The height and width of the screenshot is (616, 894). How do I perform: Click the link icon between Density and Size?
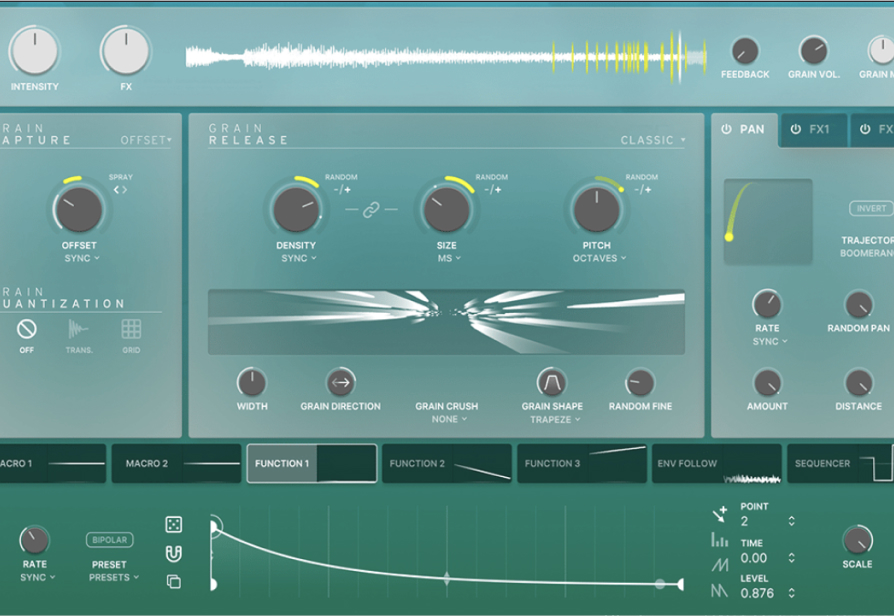[371, 211]
